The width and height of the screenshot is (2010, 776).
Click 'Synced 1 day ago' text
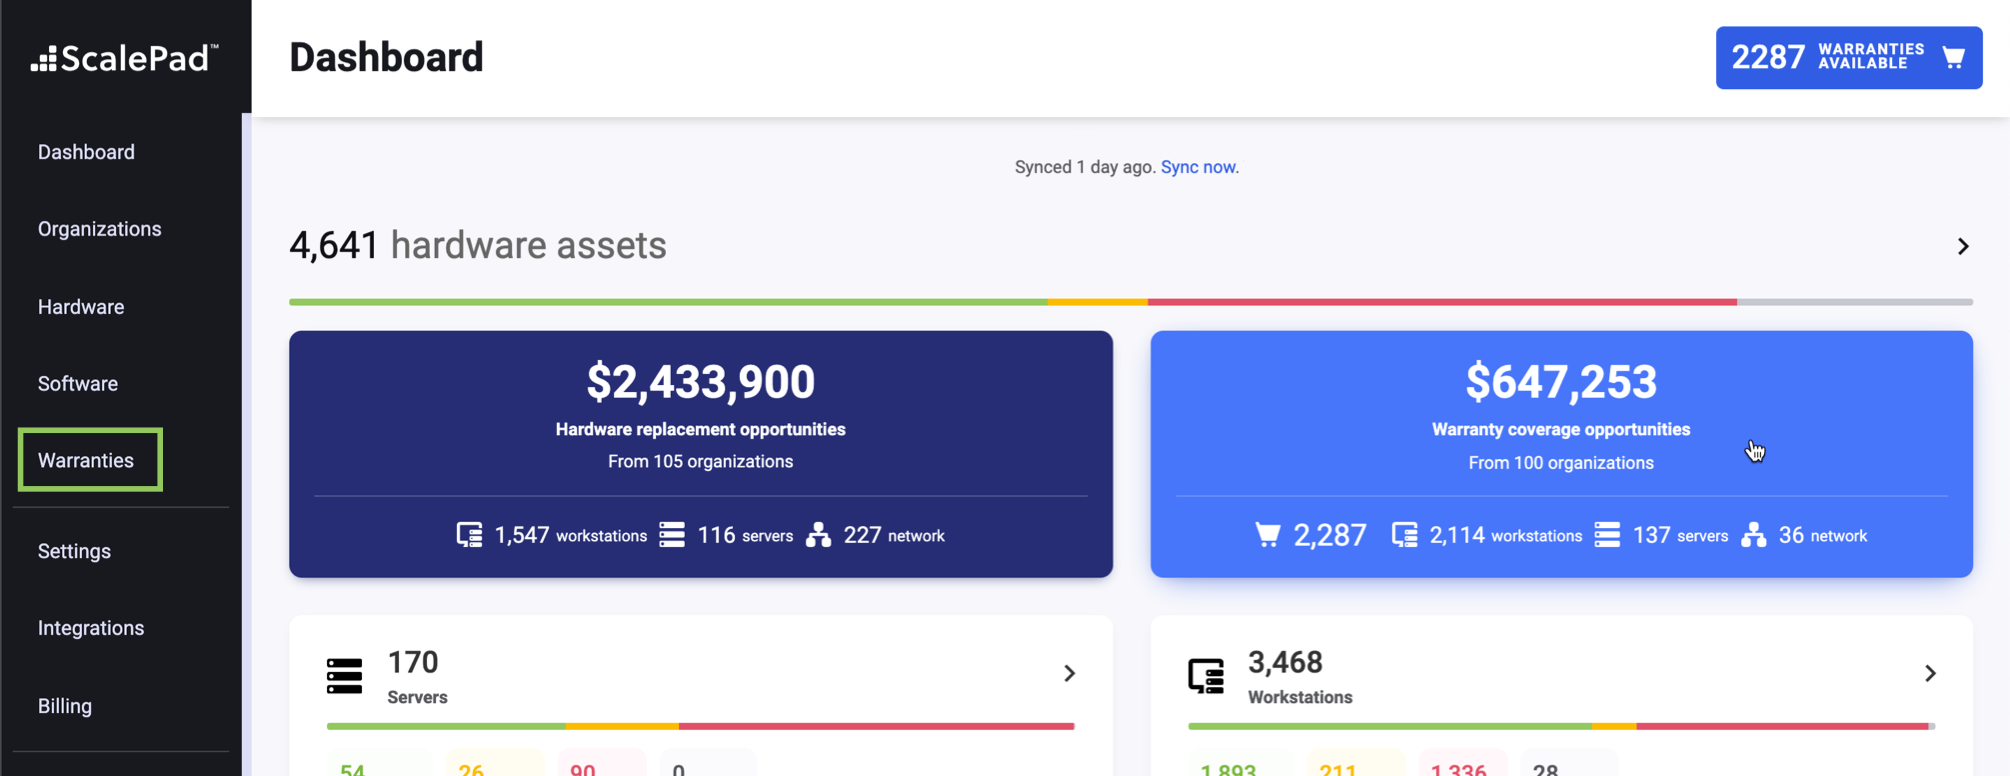(1085, 167)
